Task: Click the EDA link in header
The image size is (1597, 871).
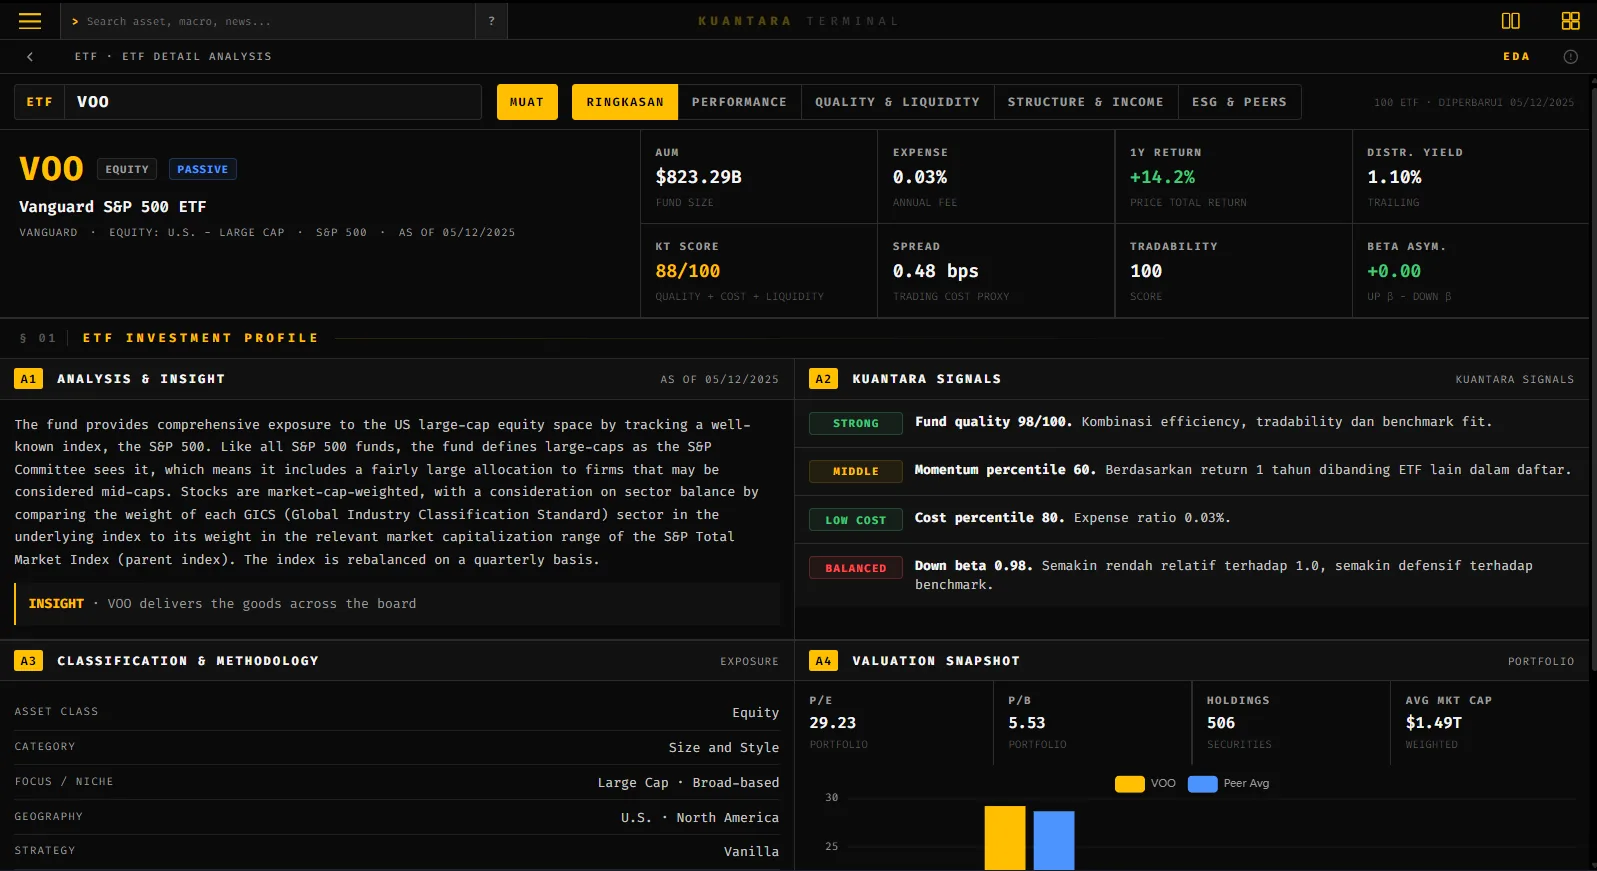Action: coord(1516,57)
